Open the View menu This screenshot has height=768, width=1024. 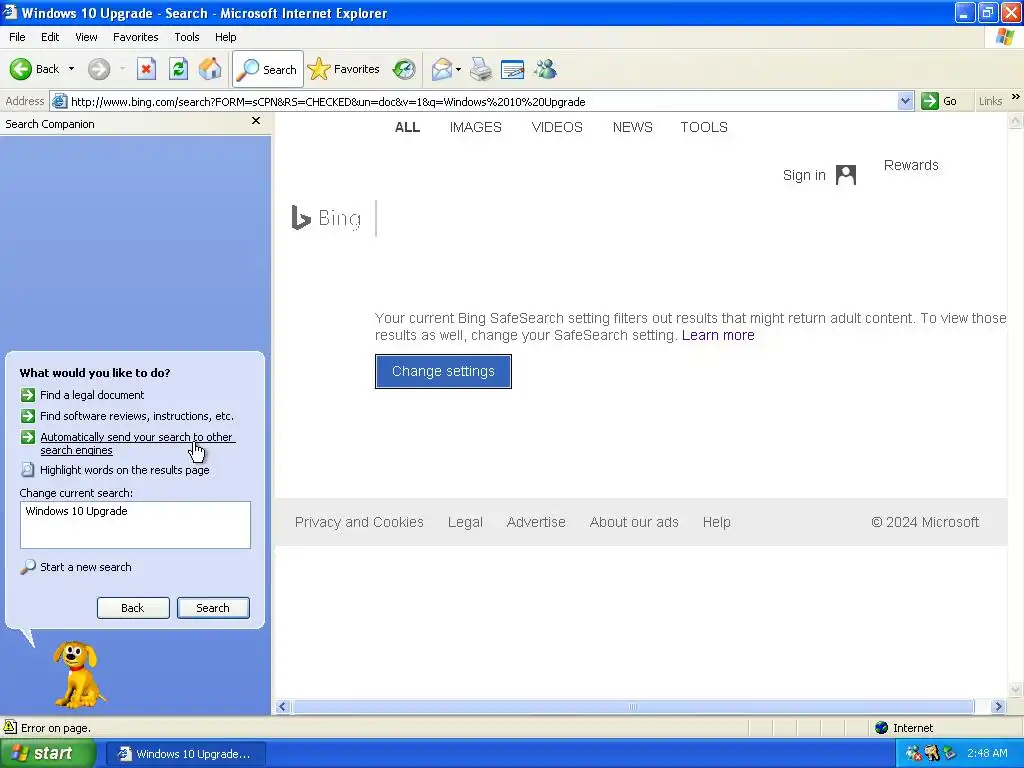click(86, 37)
